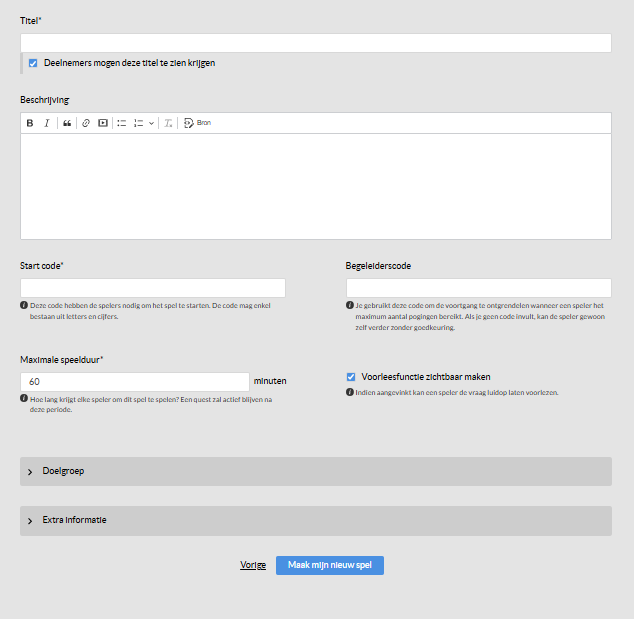Click the remove formatting icon
634x619 pixels.
pos(169,123)
